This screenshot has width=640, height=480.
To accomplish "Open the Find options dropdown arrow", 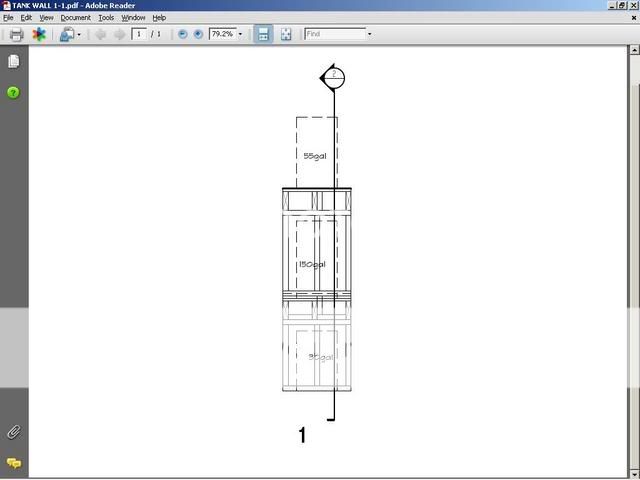I will point(369,34).
